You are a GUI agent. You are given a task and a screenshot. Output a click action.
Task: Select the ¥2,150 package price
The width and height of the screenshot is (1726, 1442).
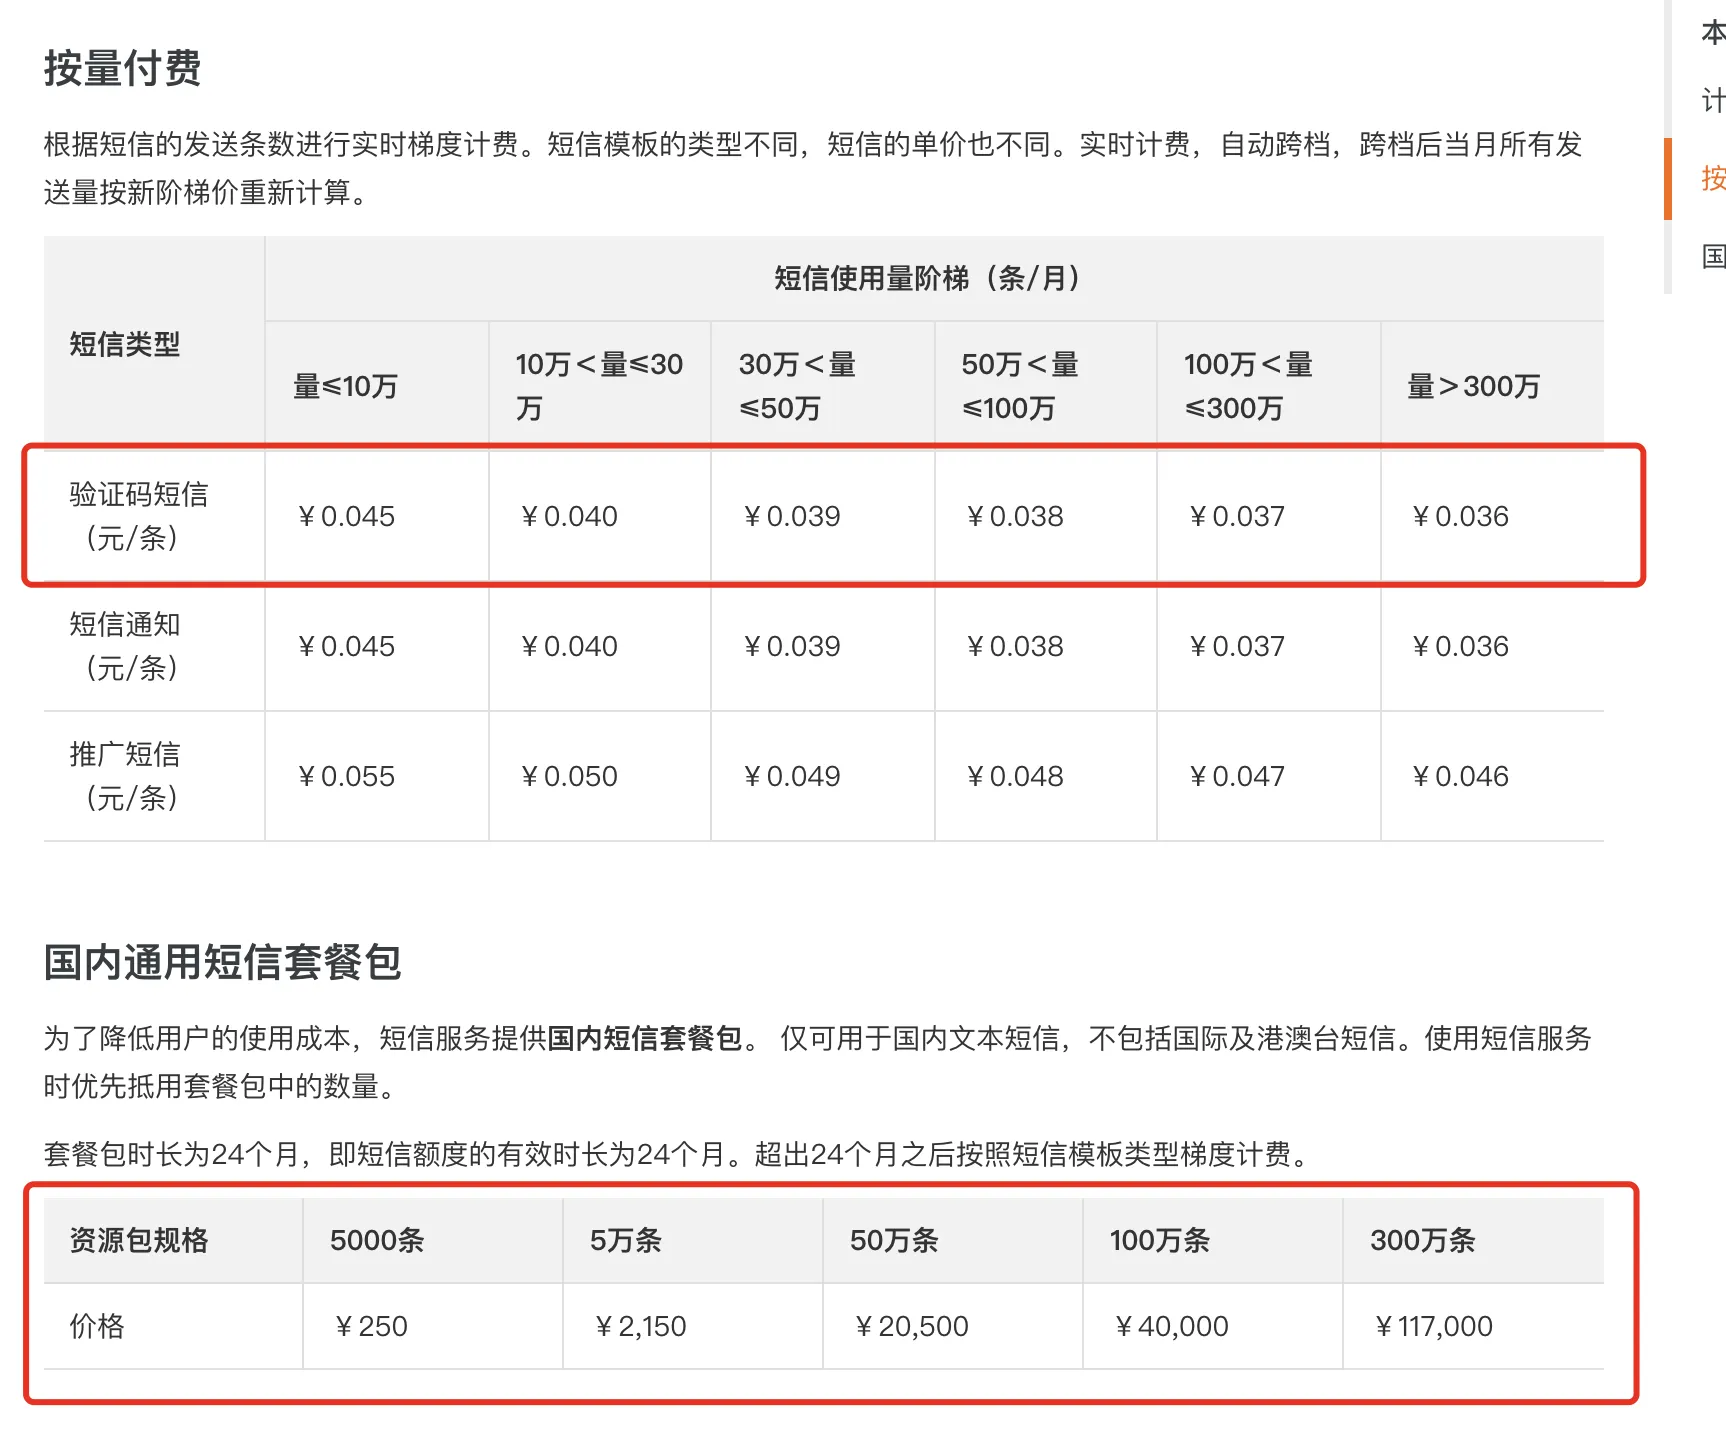[640, 1326]
